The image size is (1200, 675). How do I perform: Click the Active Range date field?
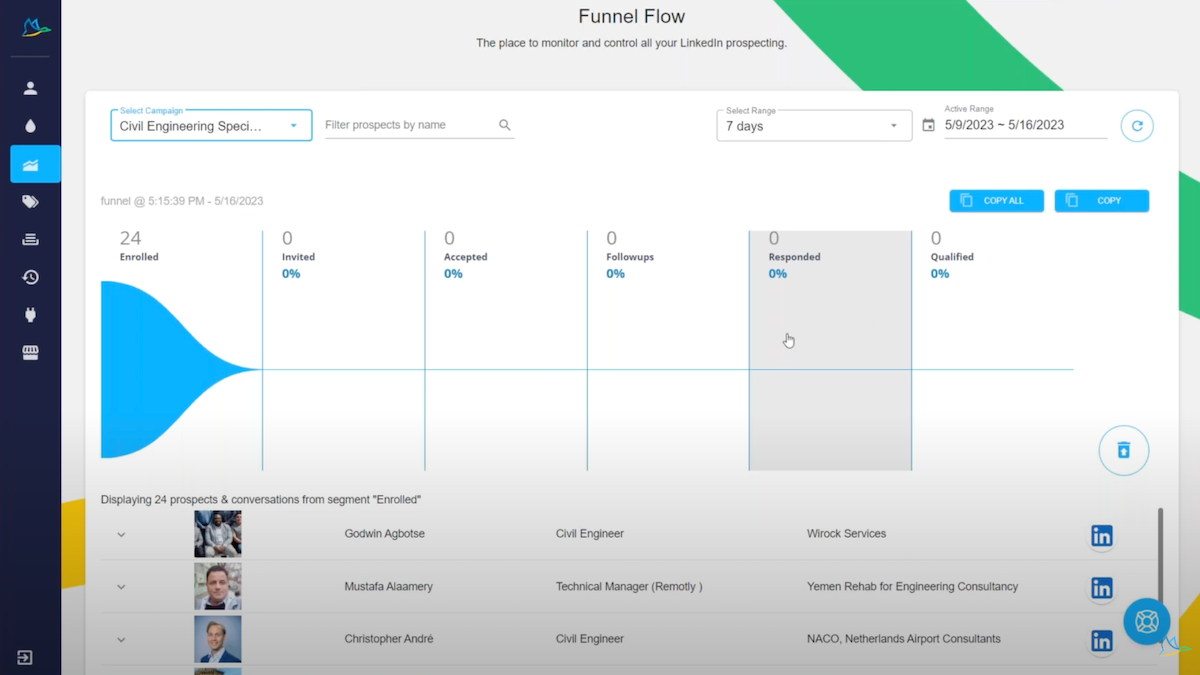tap(1025, 125)
